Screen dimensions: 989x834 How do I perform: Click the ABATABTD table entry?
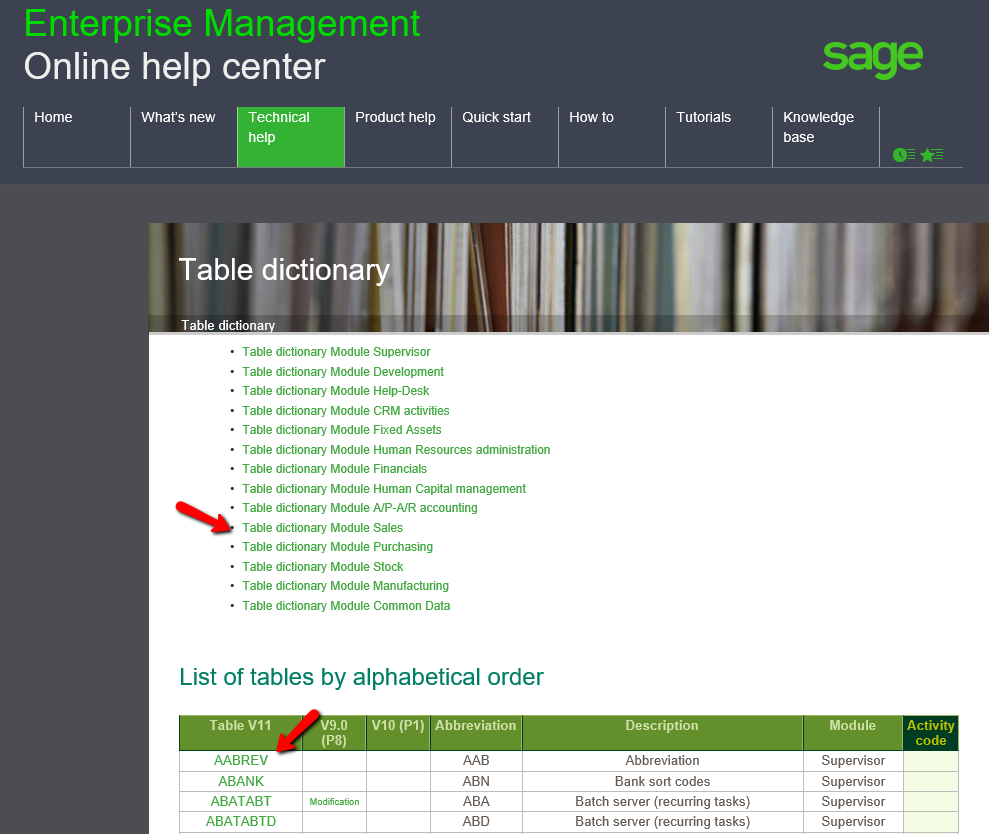(x=241, y=821)
